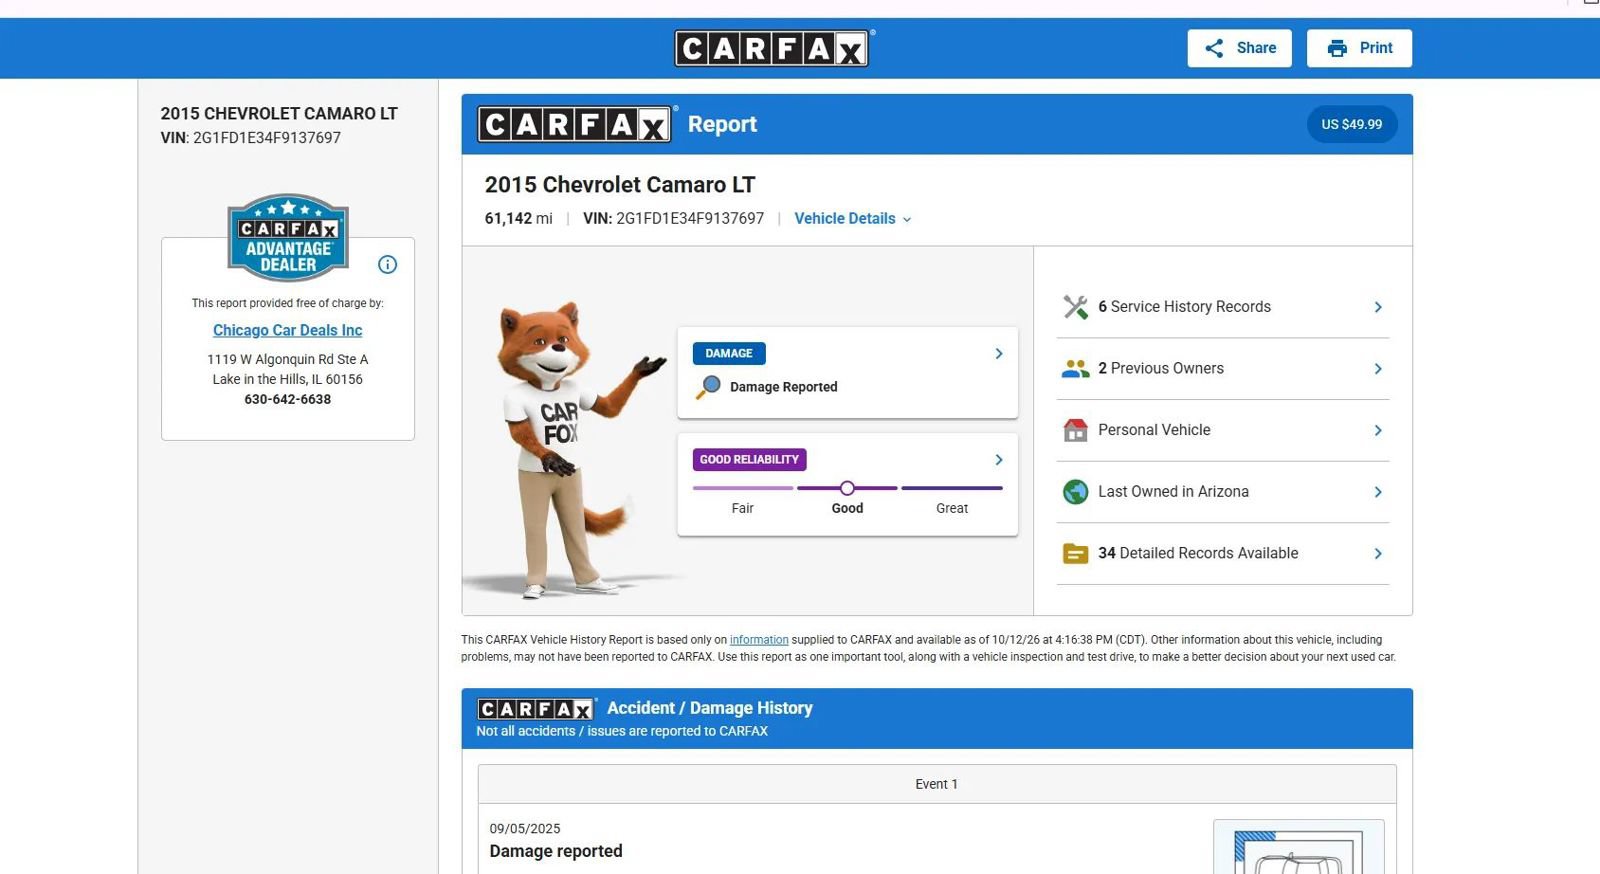
Task: Click the 'Damage reported' event heading
Action: point(556,851)
